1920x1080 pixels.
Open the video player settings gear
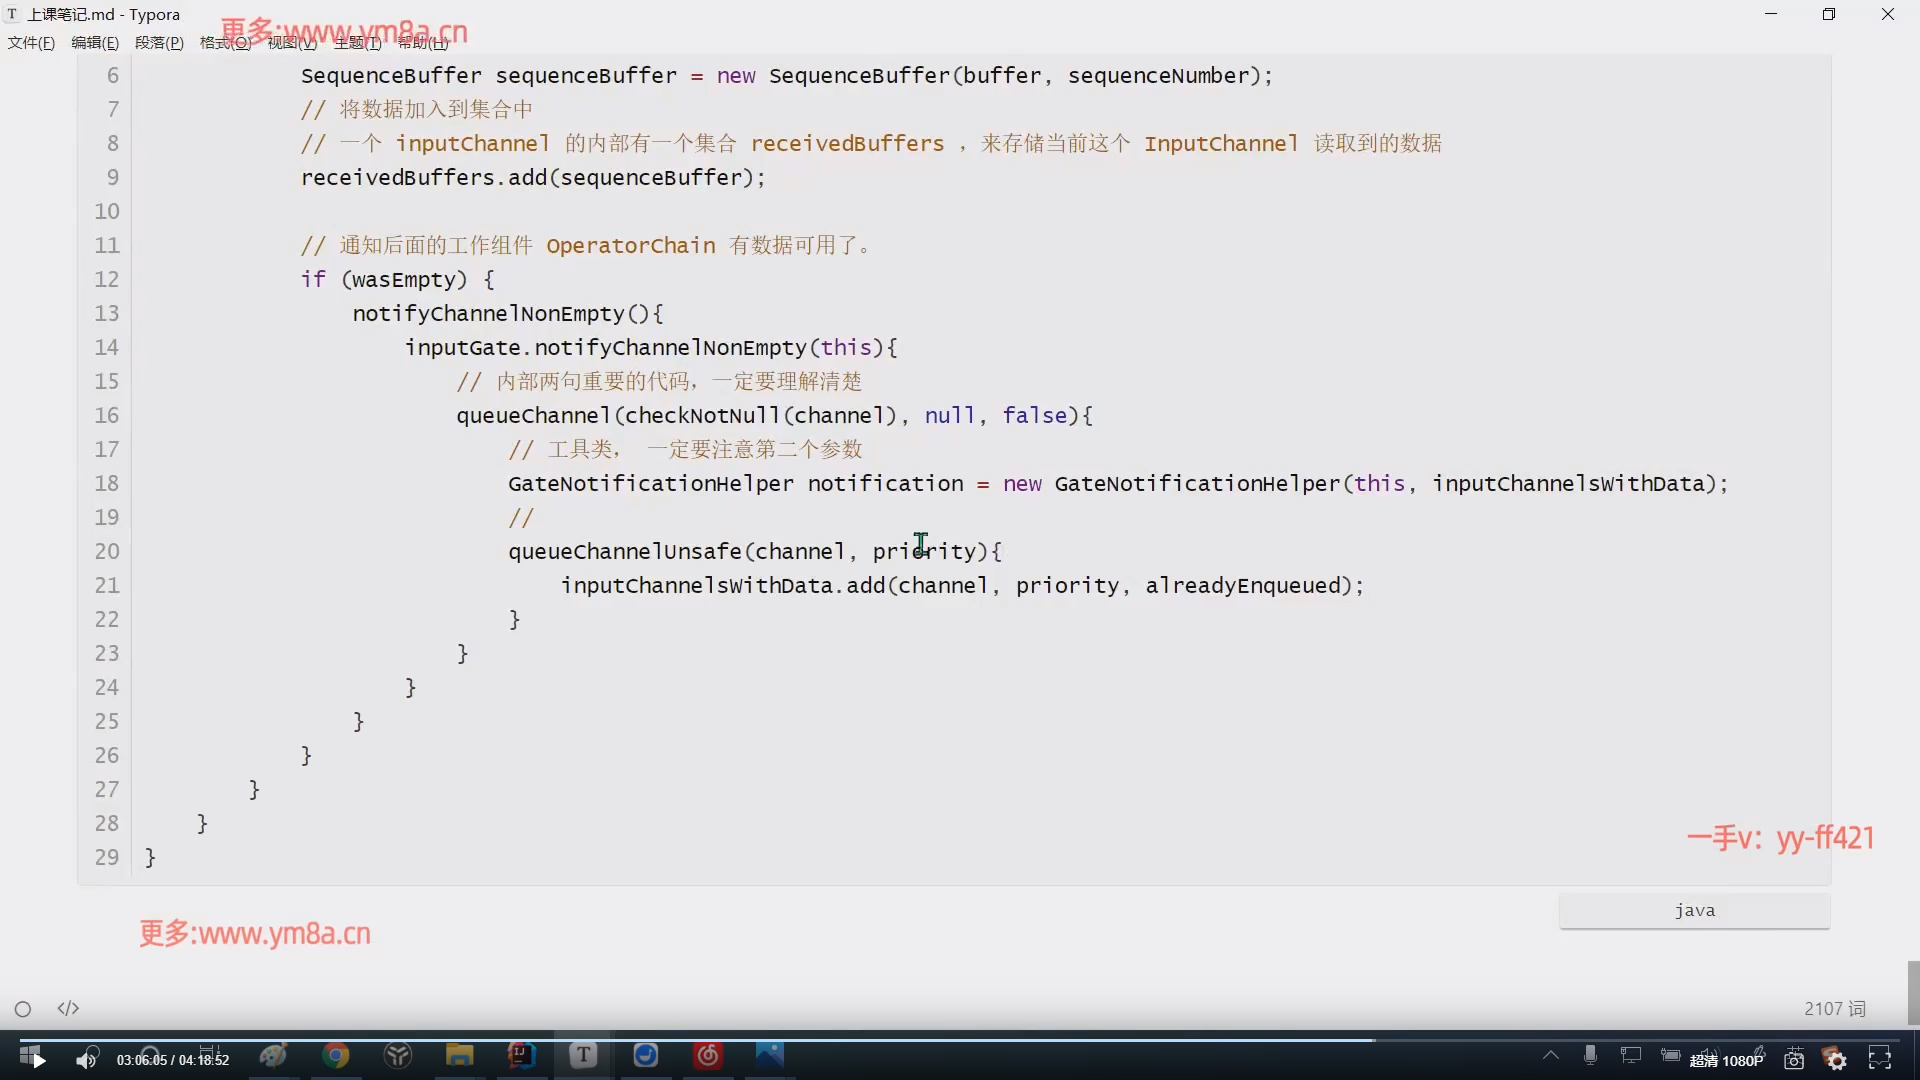(1836, 1059)
